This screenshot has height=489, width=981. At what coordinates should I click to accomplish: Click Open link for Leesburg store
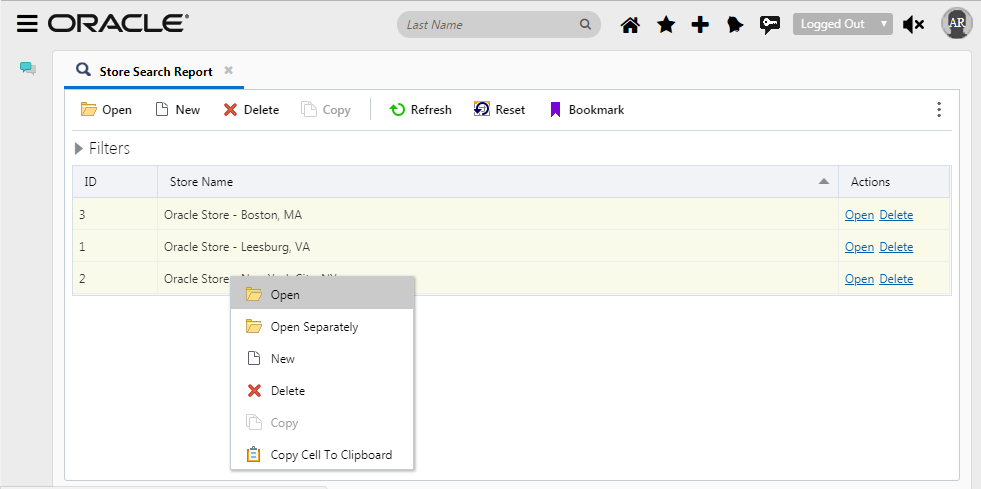(x=859, y=247)
